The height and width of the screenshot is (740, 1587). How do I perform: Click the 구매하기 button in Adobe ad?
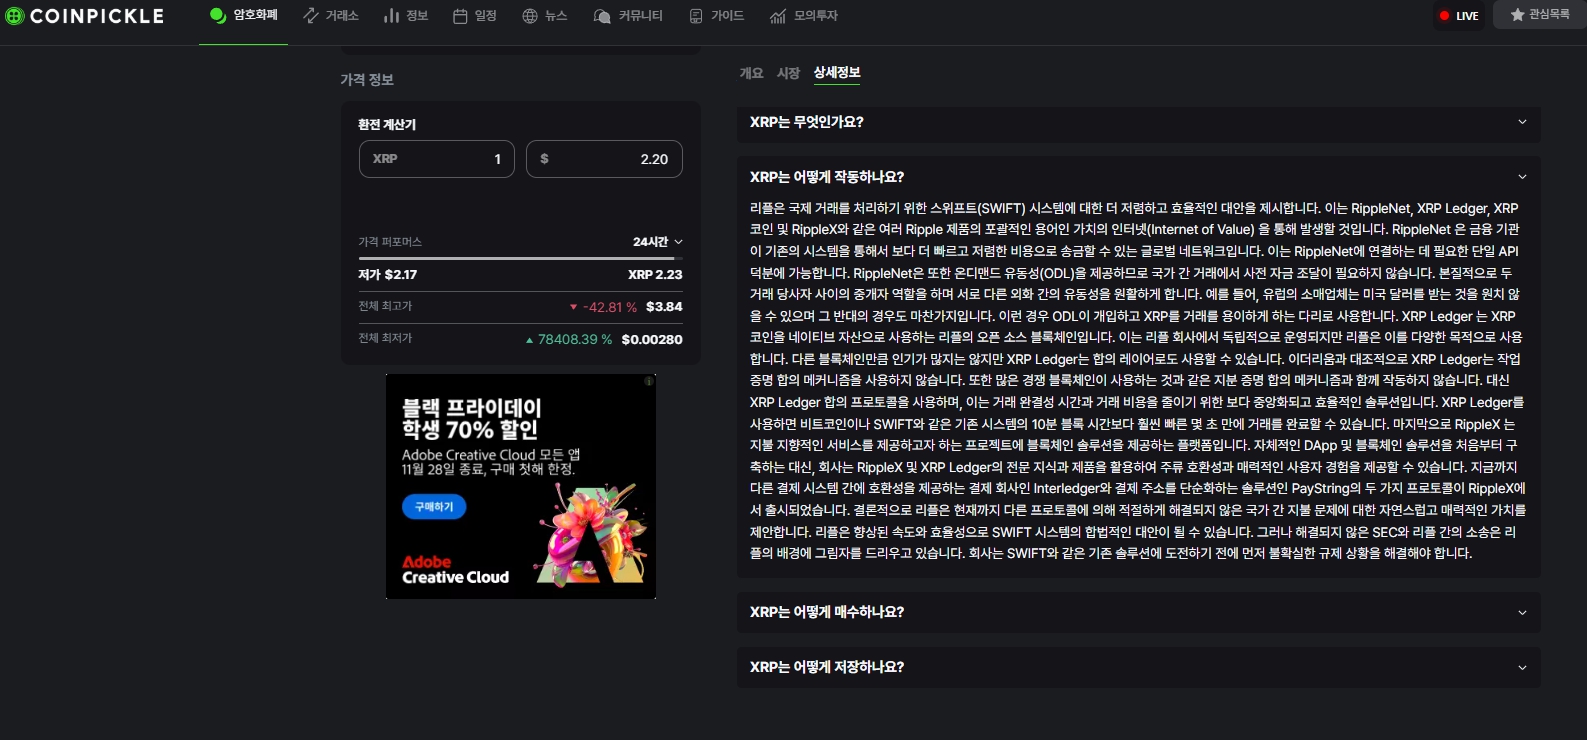pos(434,507)
